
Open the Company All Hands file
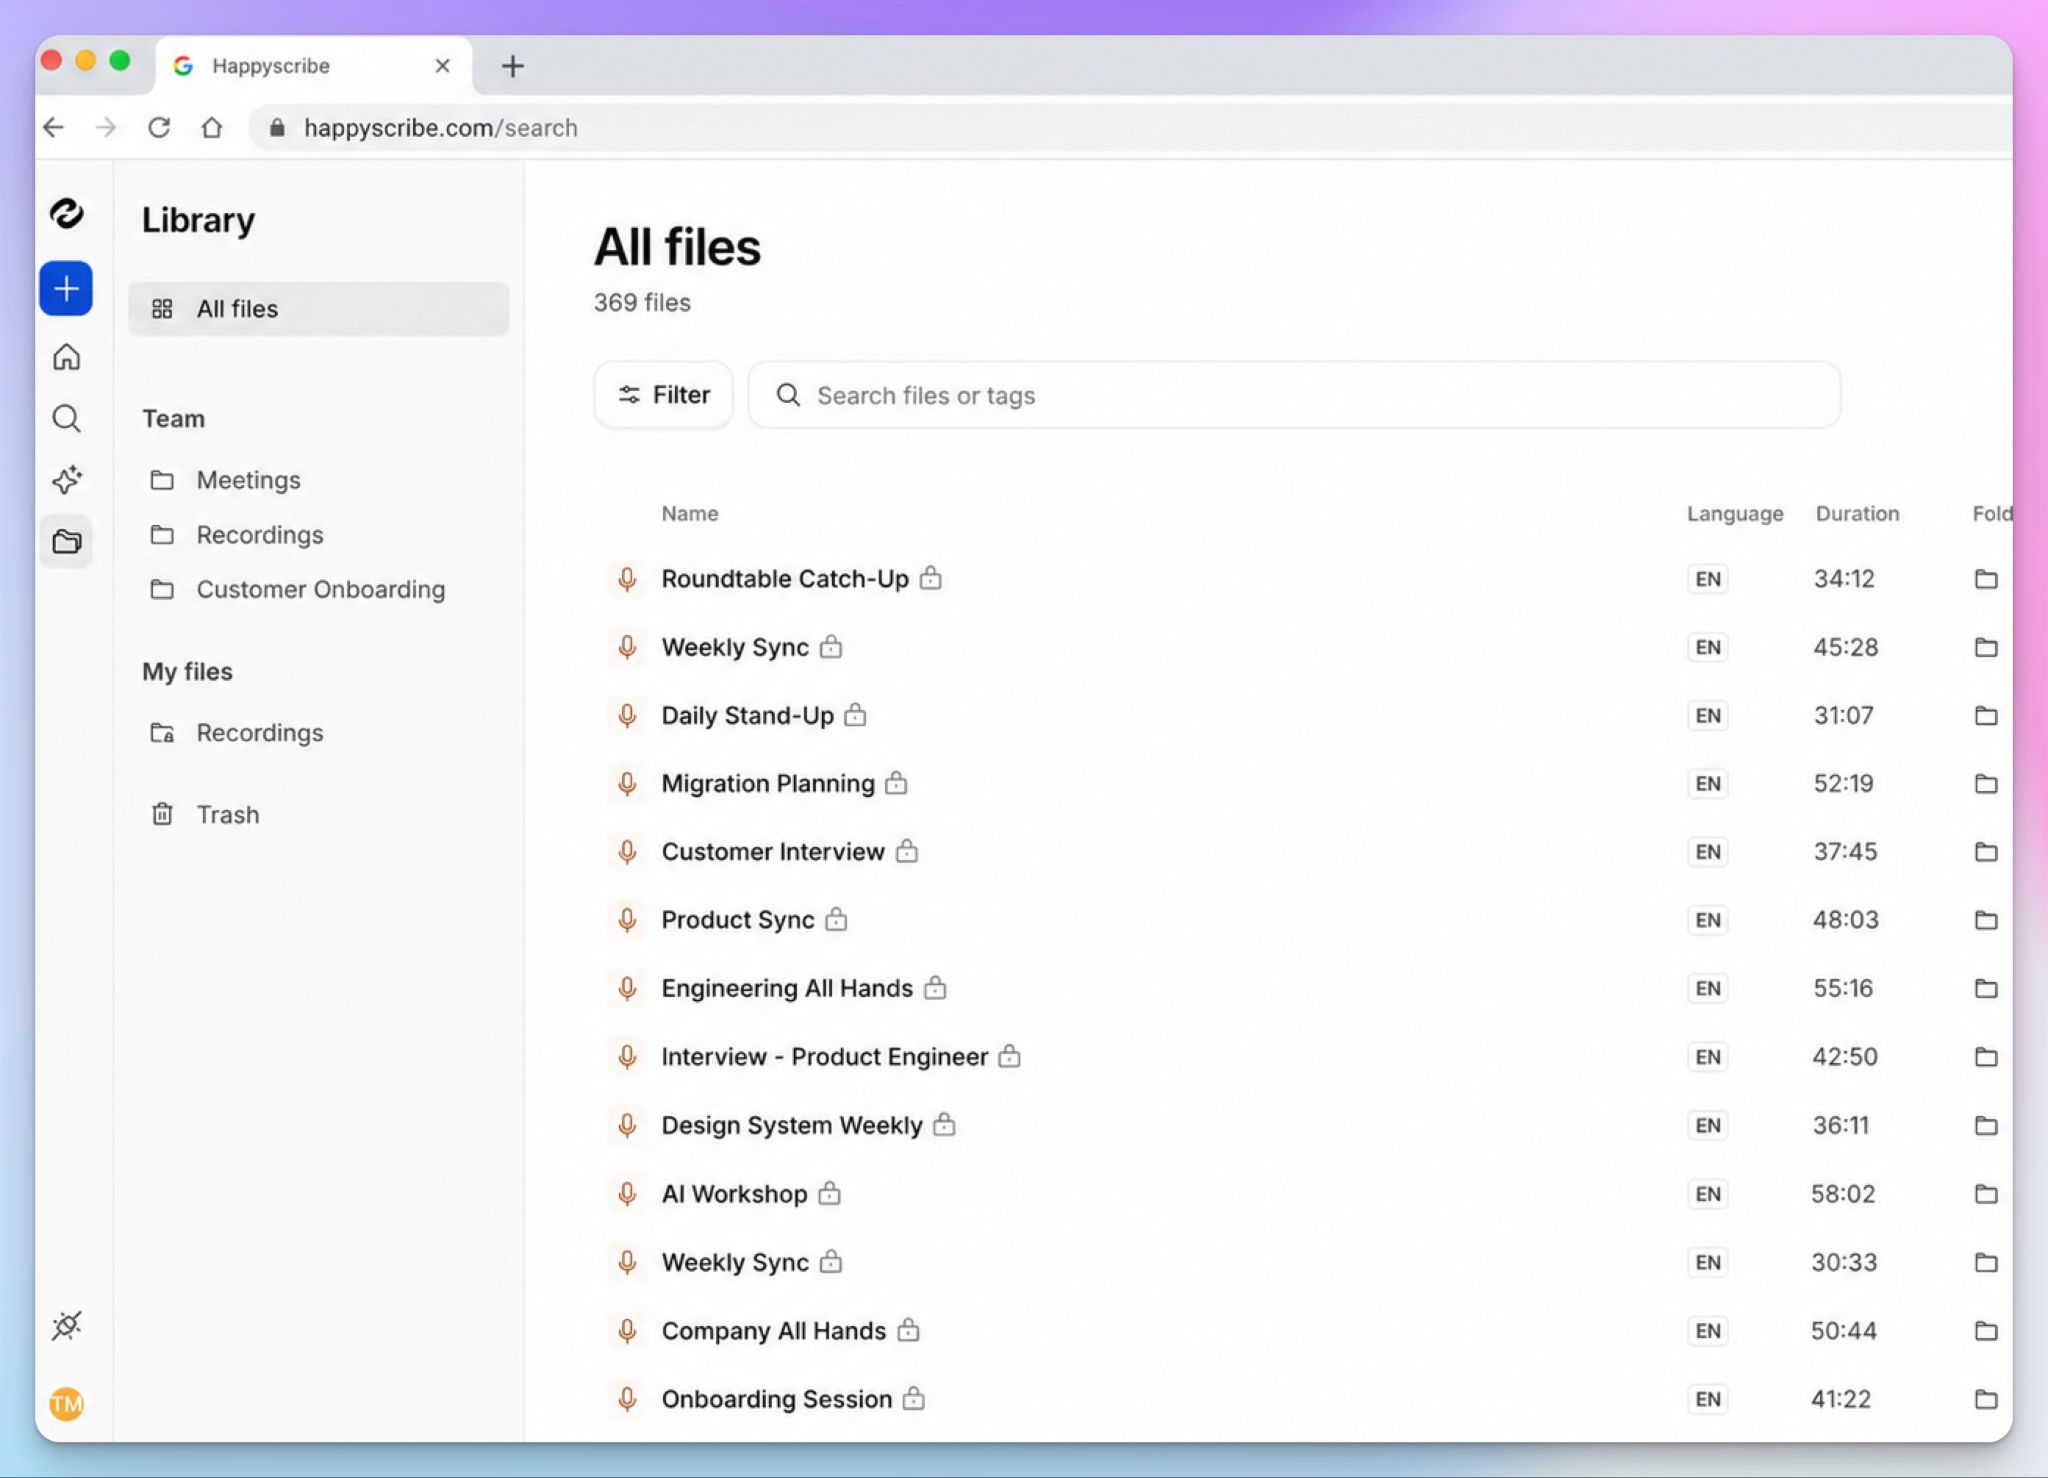(774, 1331)
